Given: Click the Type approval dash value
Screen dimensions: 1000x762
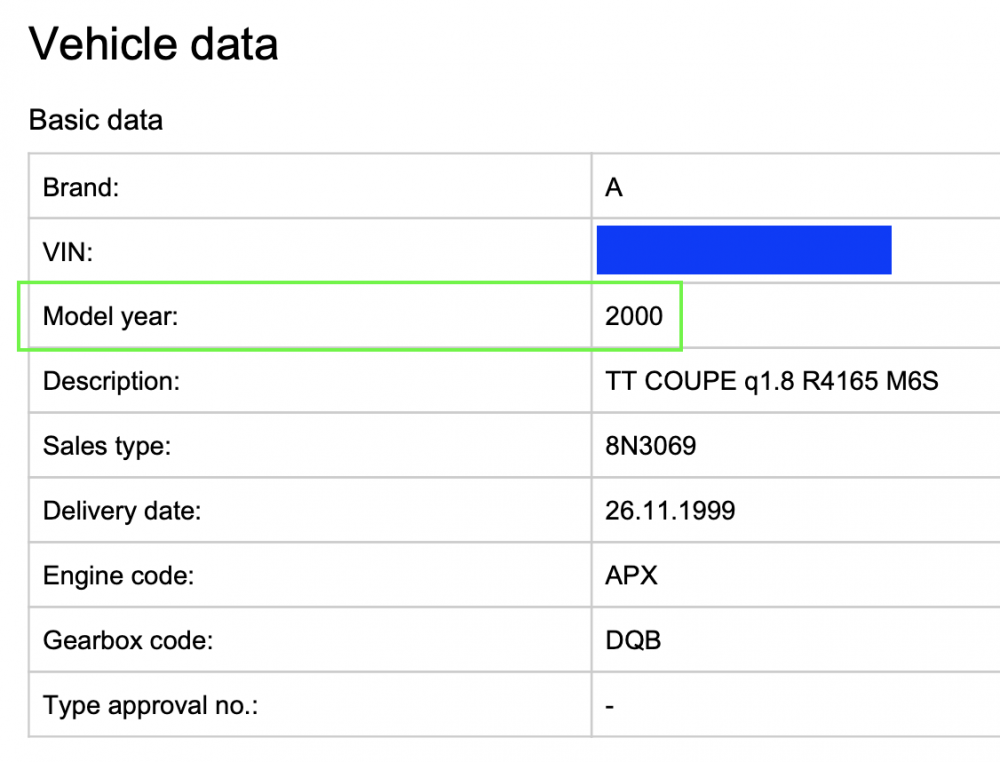Looking at the screenshot, I should tap(610, 707).
